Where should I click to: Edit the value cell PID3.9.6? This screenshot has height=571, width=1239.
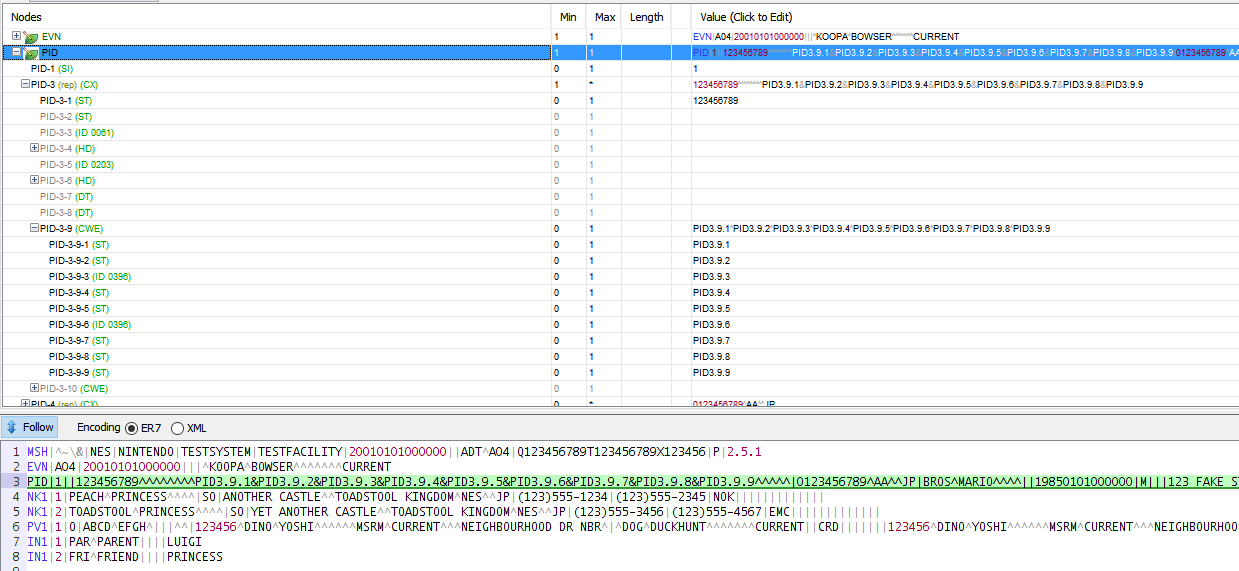tap(965, 325)
